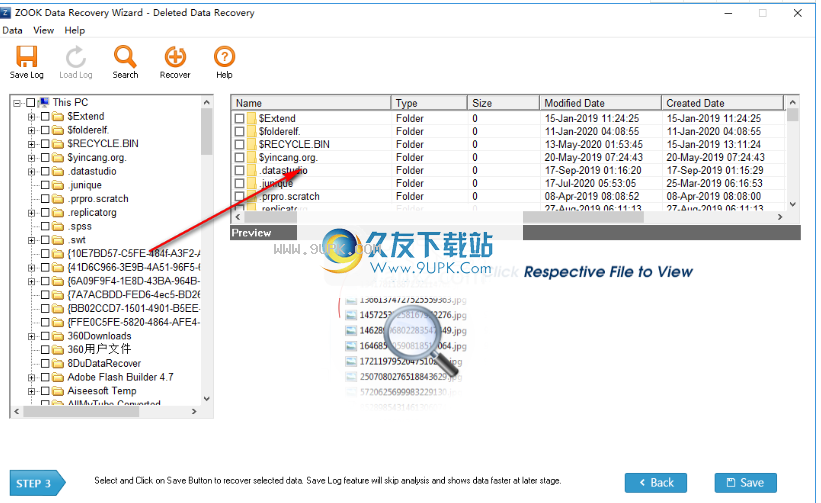Select the {BB02CCD7-1501-4901-B5EE folder
The height and width of the screenshot is (503, 821).
(134, 308)
